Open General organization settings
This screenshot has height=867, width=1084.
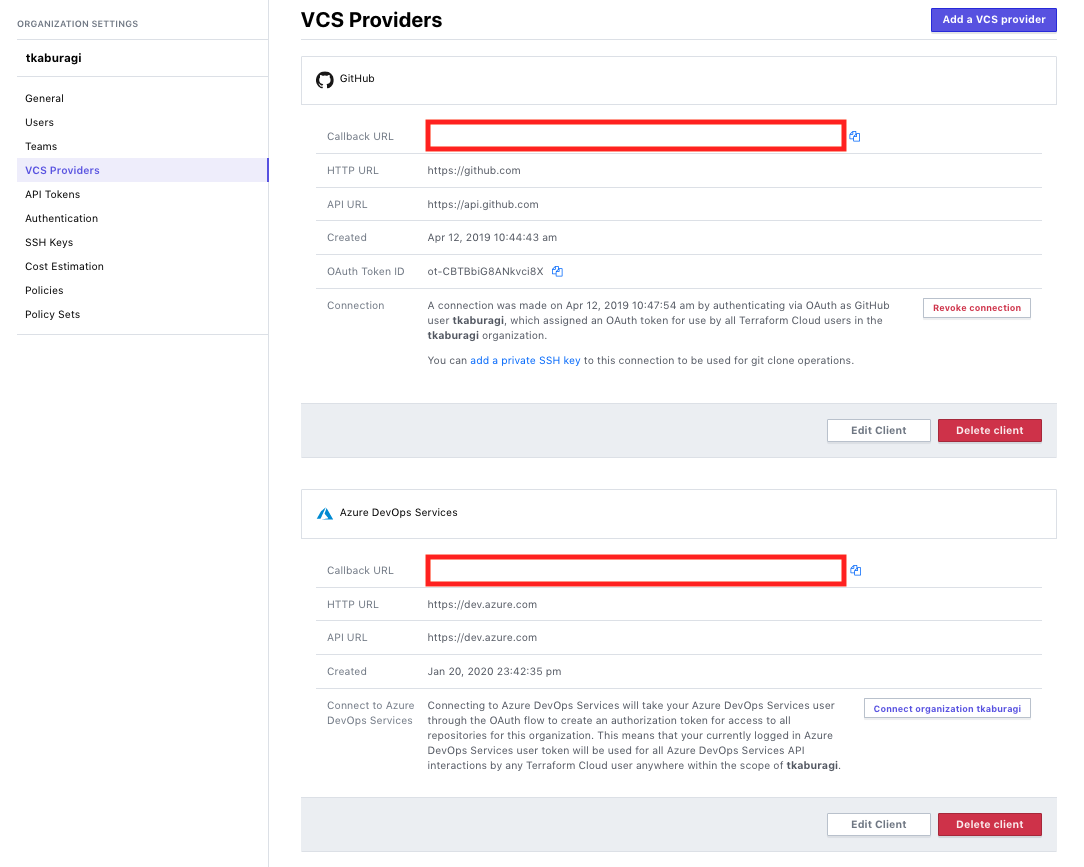click(44, 98)
